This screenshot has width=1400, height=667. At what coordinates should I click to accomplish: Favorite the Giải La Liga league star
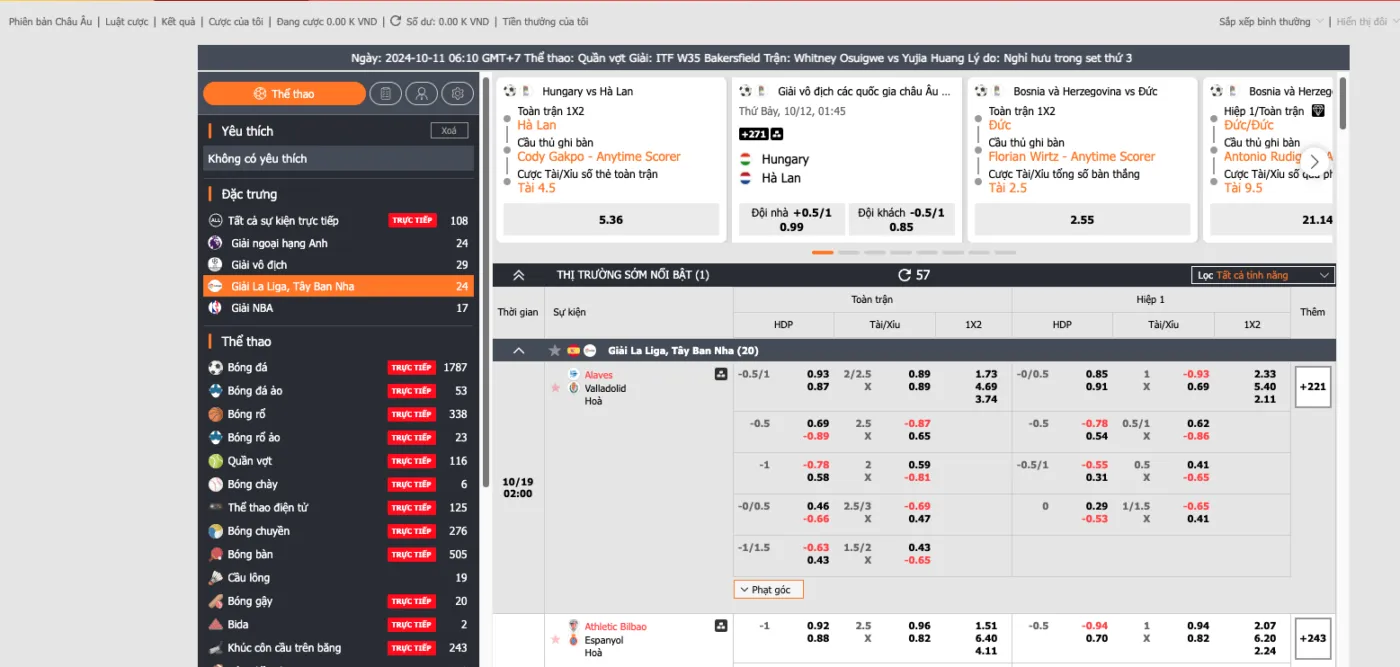tap(555, 351)
